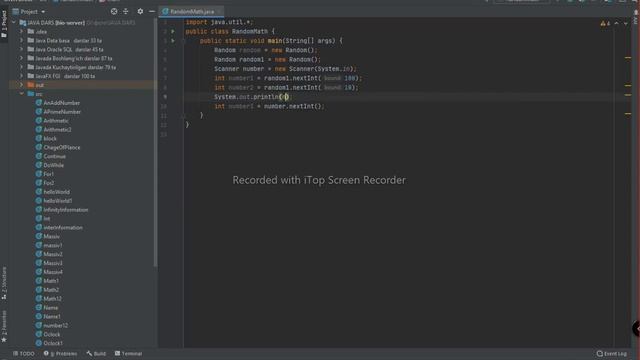Image resolution: width=640 pixels, height=360 pixels.
Task: Go to next highlighted problem arrow
Action: 626,24
